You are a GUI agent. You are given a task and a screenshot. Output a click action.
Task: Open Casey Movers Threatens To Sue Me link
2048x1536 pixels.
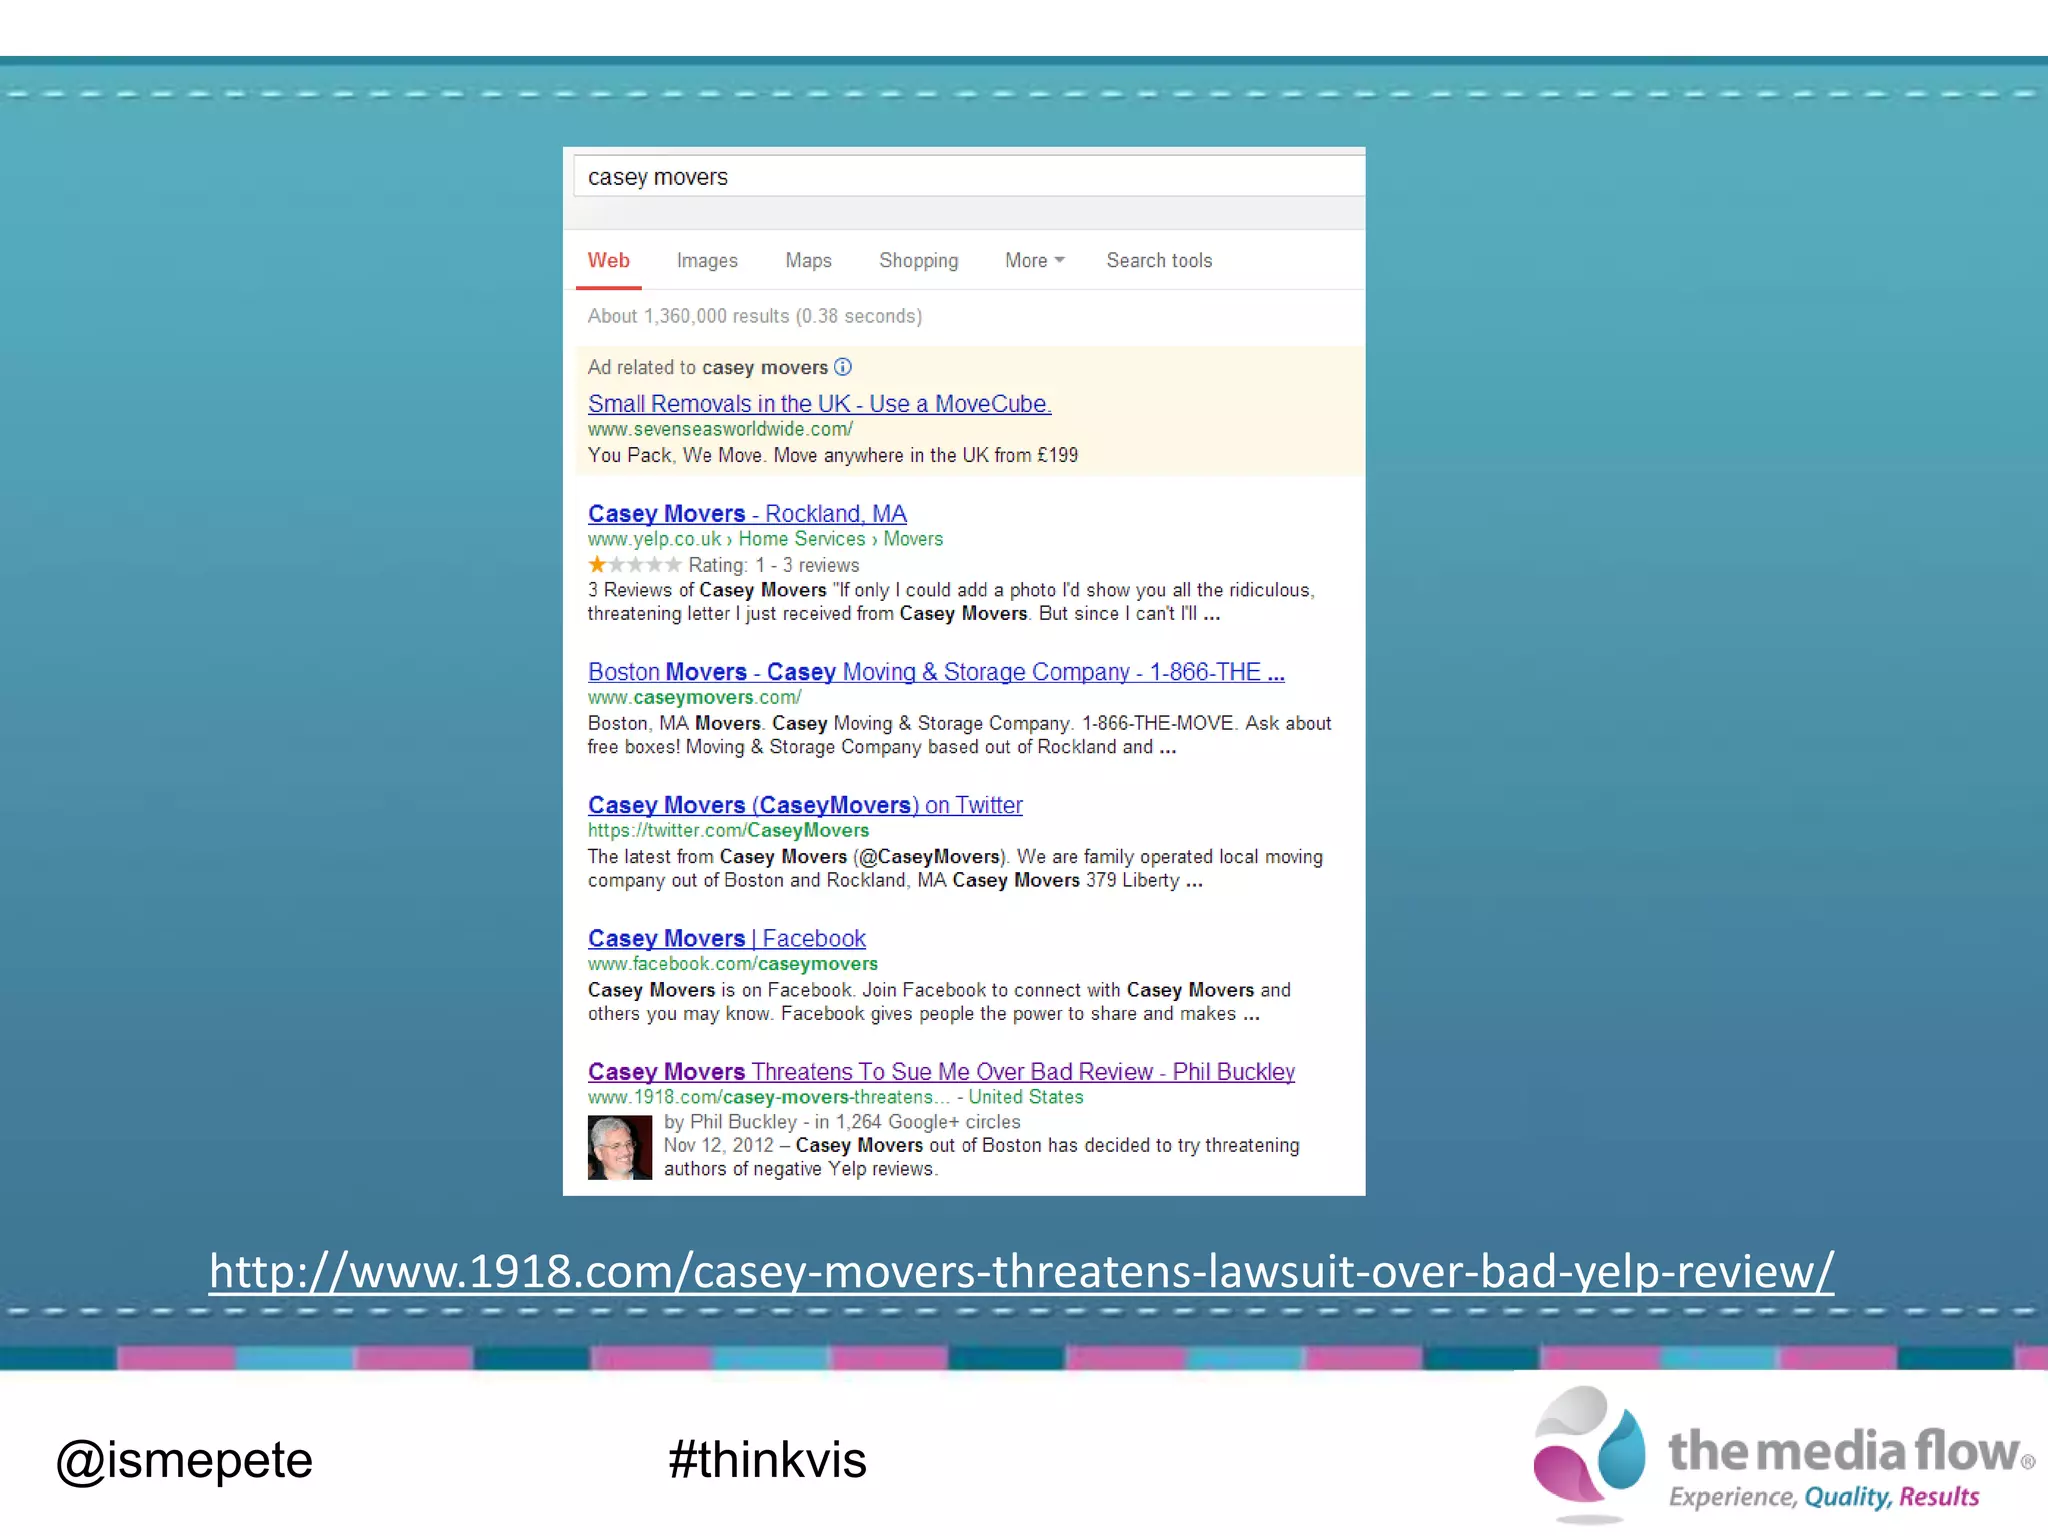(941, 1071)
